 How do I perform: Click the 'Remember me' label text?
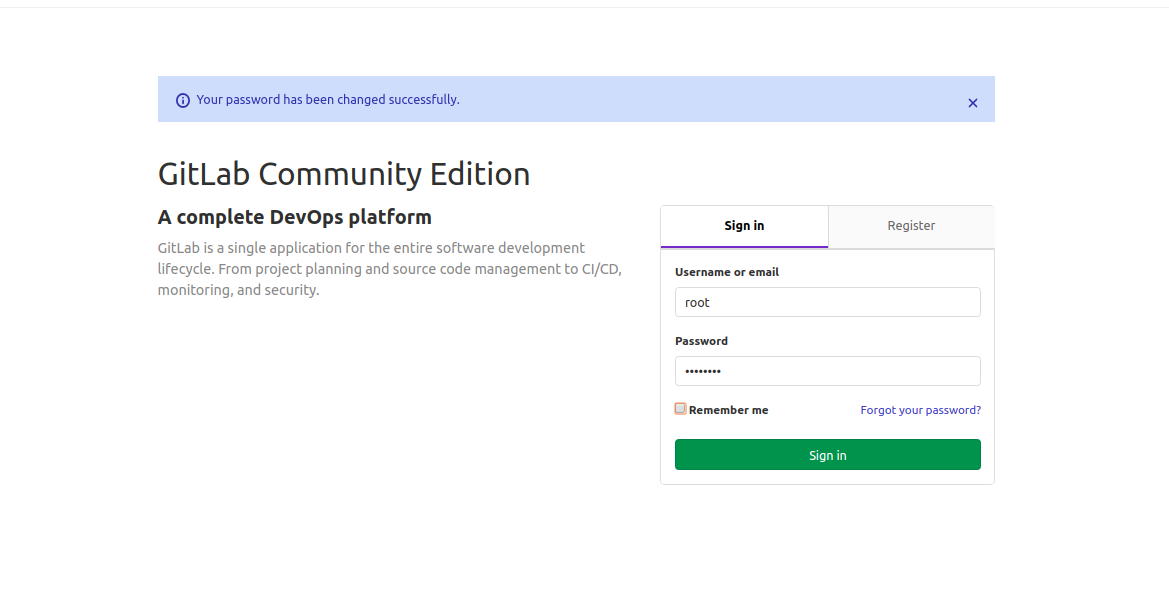click(728, 410)
